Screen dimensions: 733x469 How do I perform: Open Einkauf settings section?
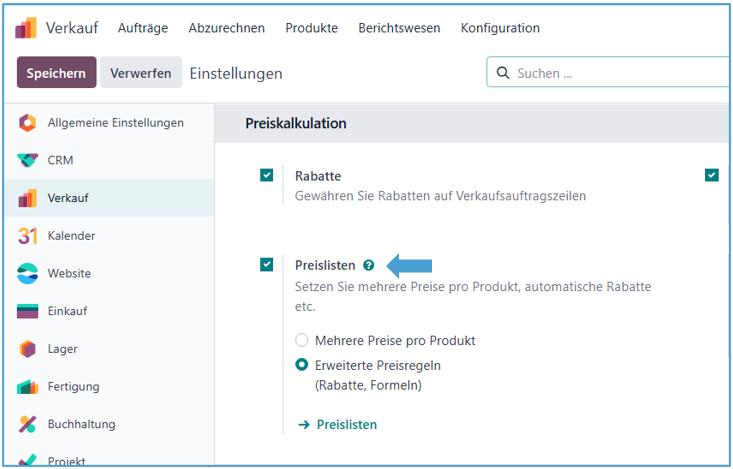click(67, 311)
